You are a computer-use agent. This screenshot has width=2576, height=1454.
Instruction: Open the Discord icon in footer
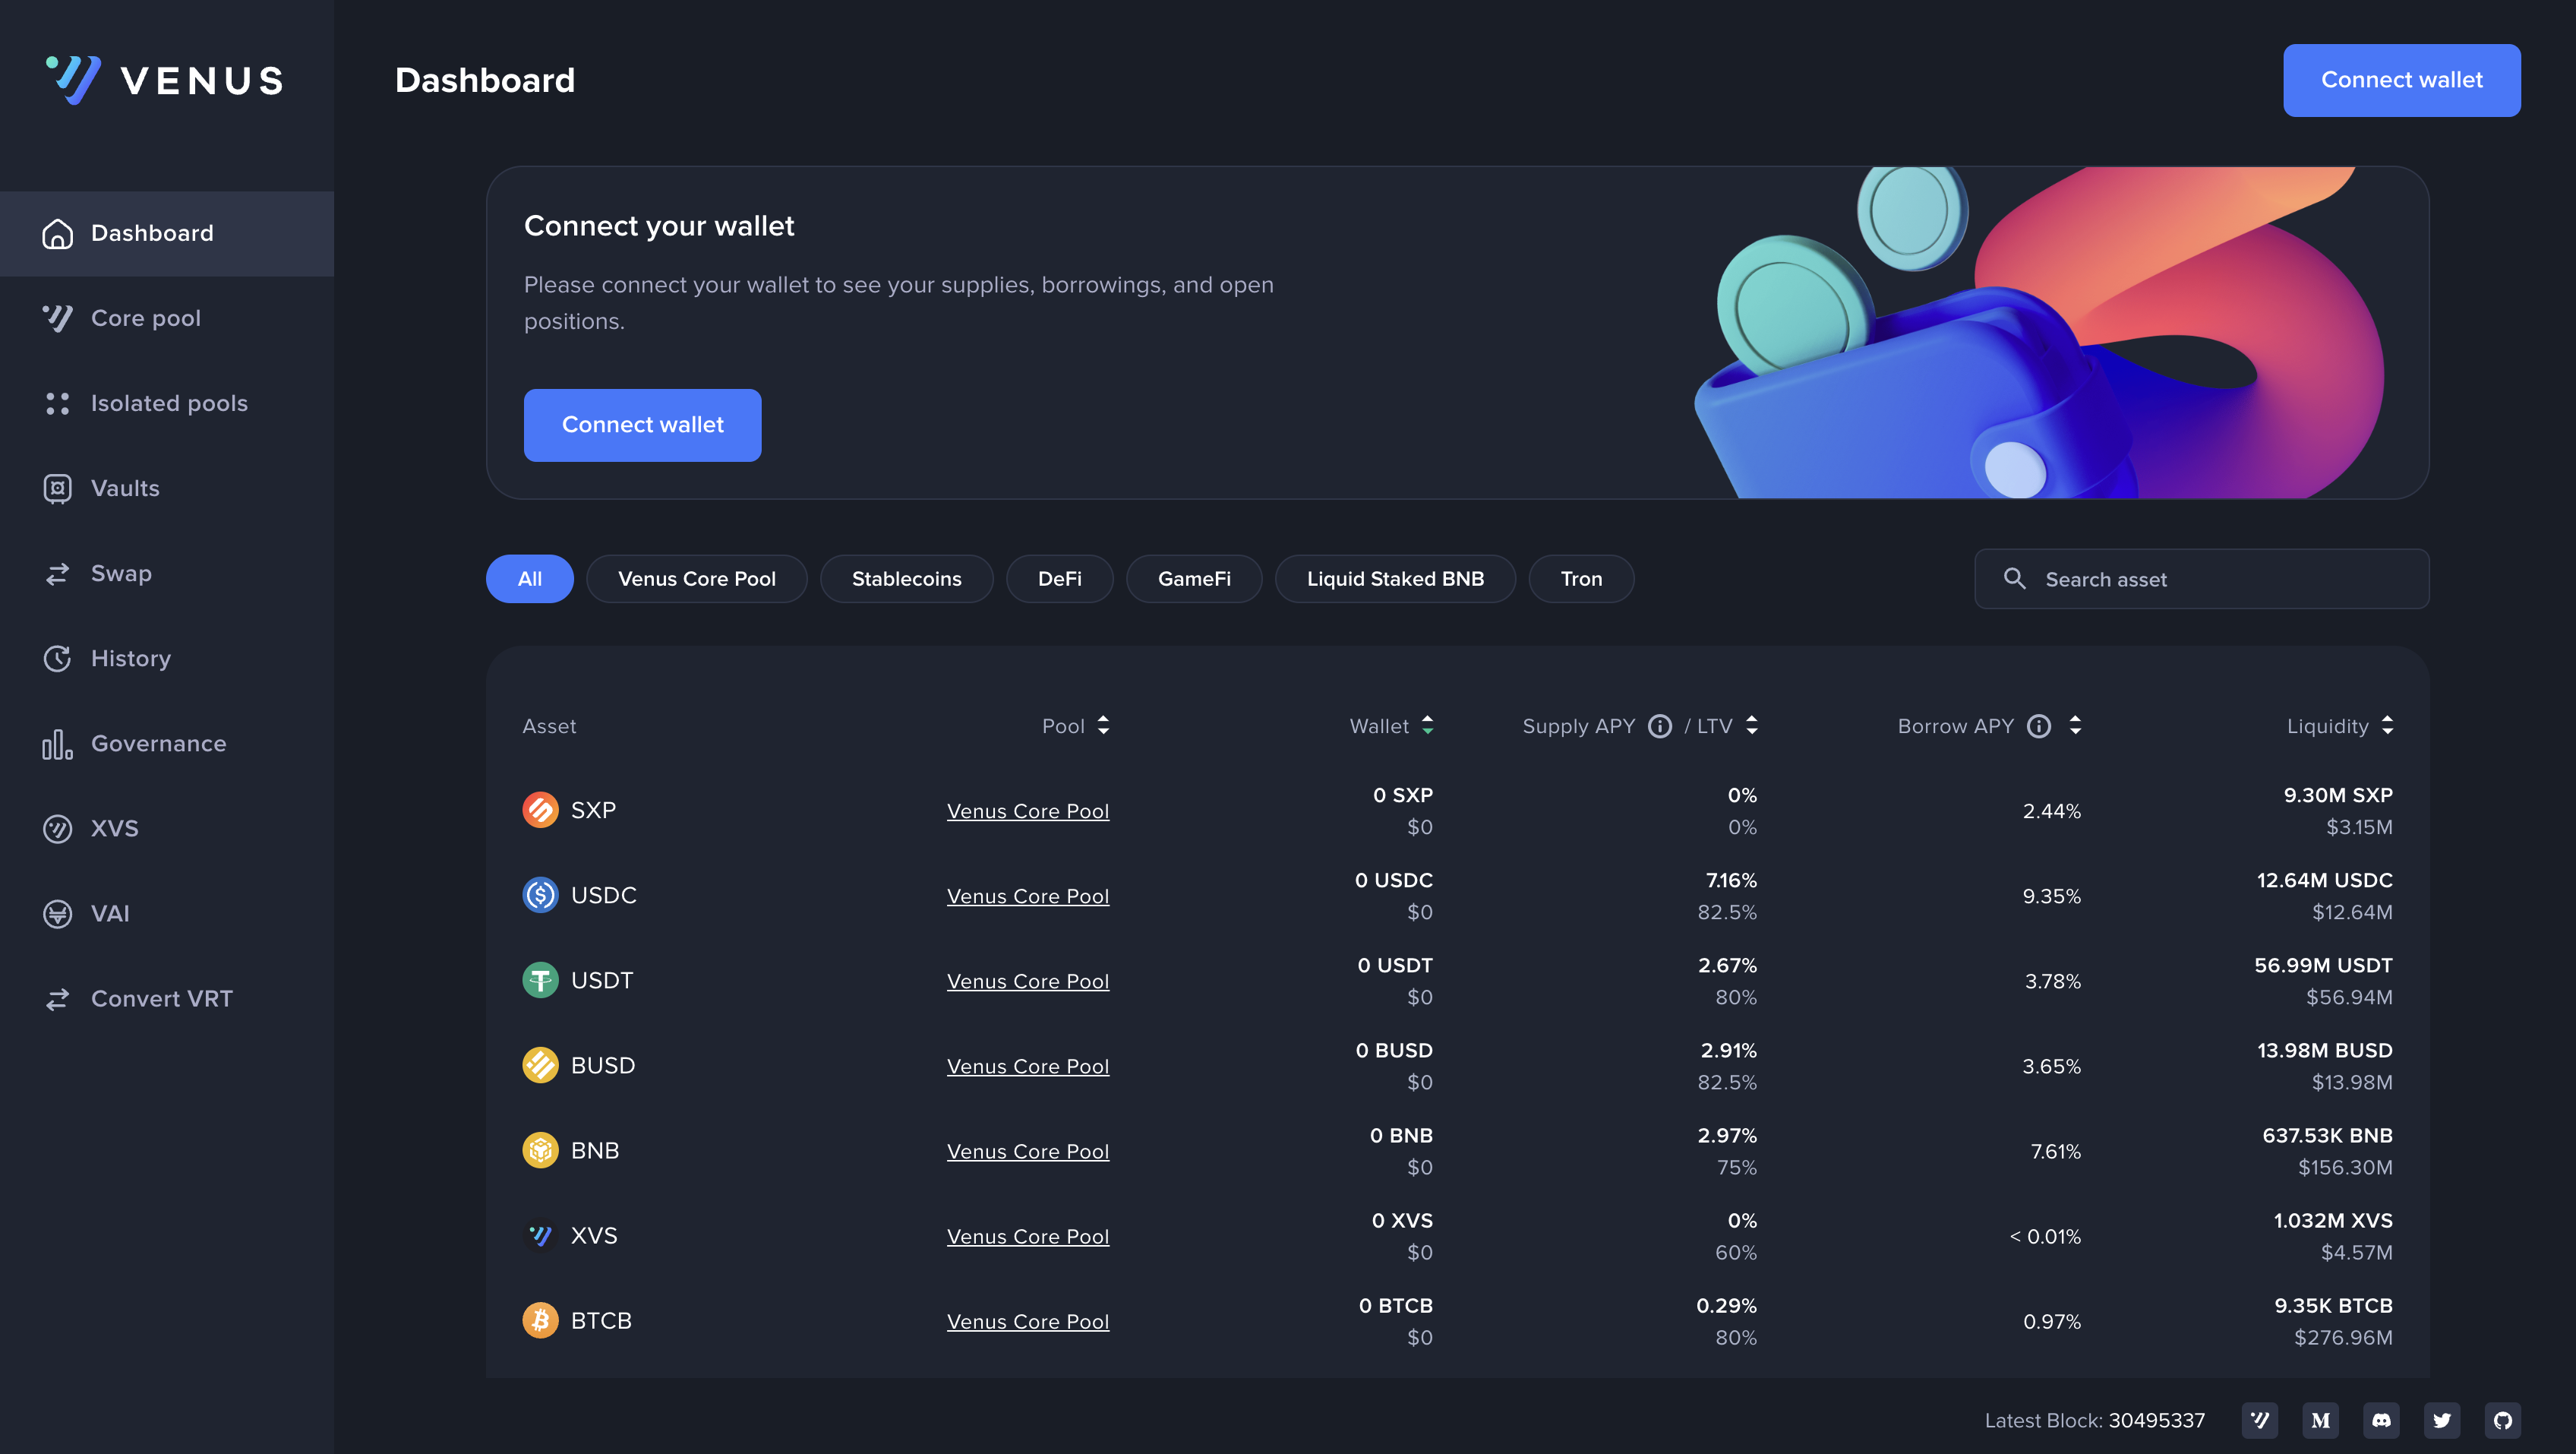click(x=2381, y=1420)
